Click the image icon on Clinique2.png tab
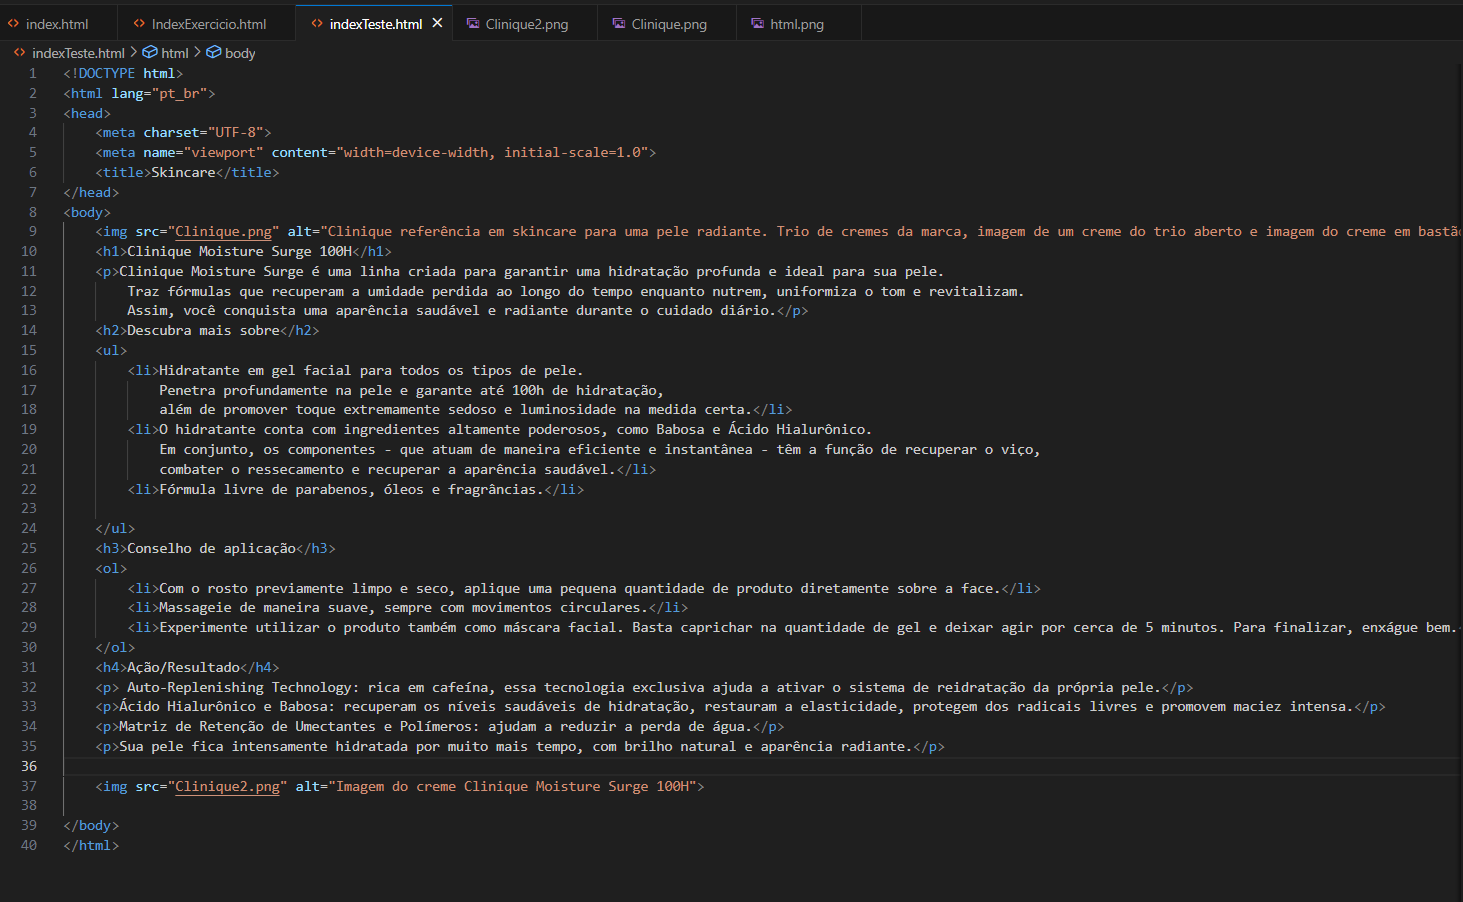The image size is (1463, 902). click(x=473, y=24)
